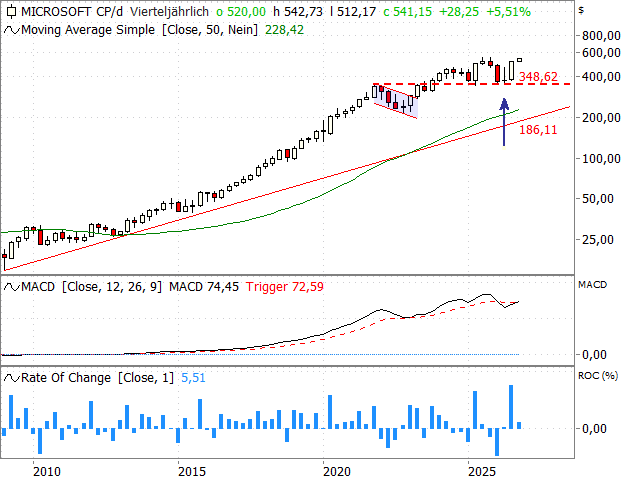640x480 pixels.
Task: Click the shaded flag pattern on the price chart
Action: (395, 101)
